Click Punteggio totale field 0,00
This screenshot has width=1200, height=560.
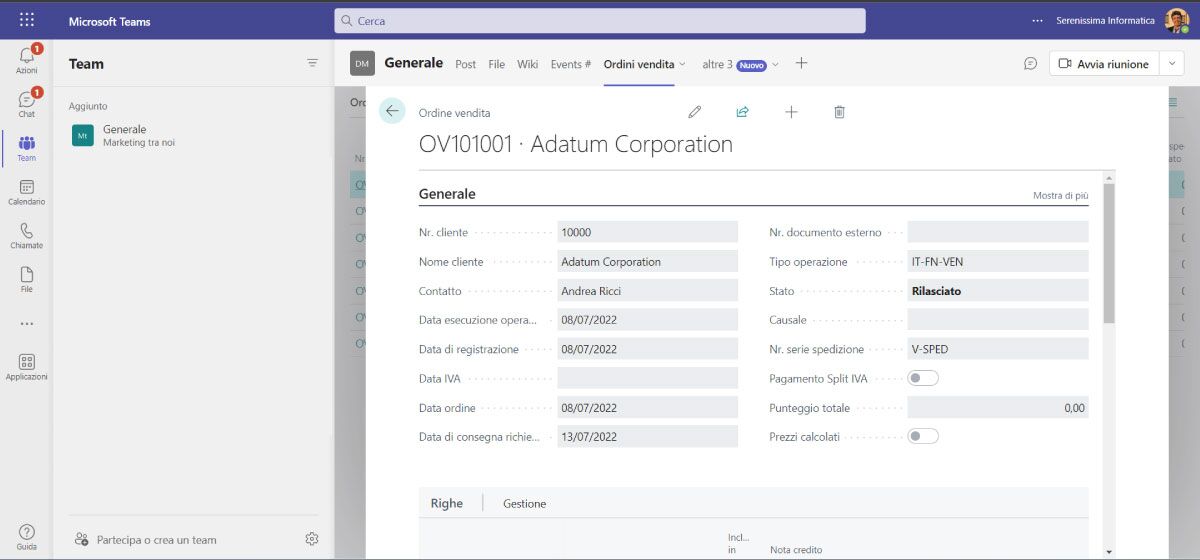998,408
